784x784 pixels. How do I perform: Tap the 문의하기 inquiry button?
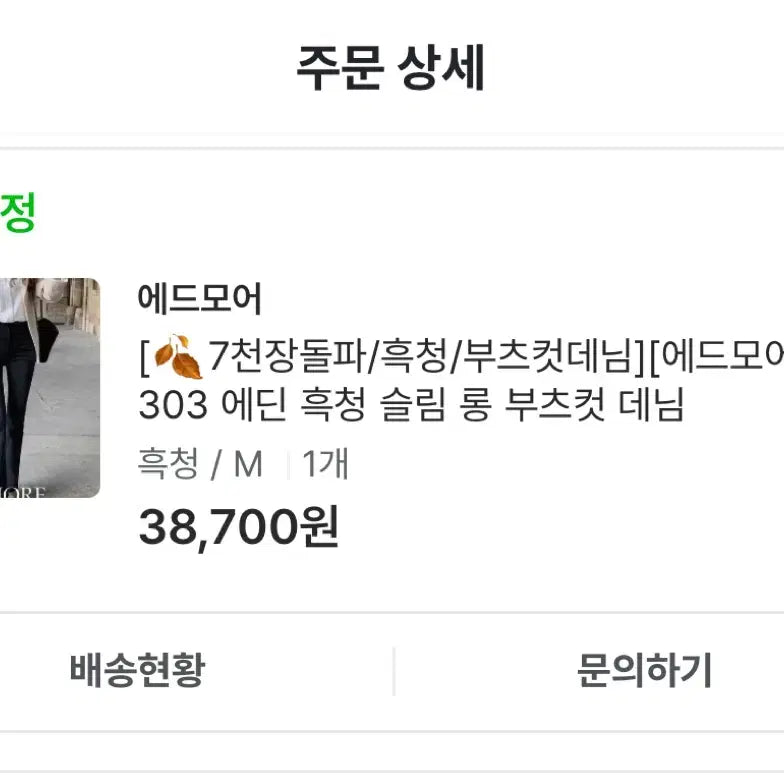(x=644, y=670)
